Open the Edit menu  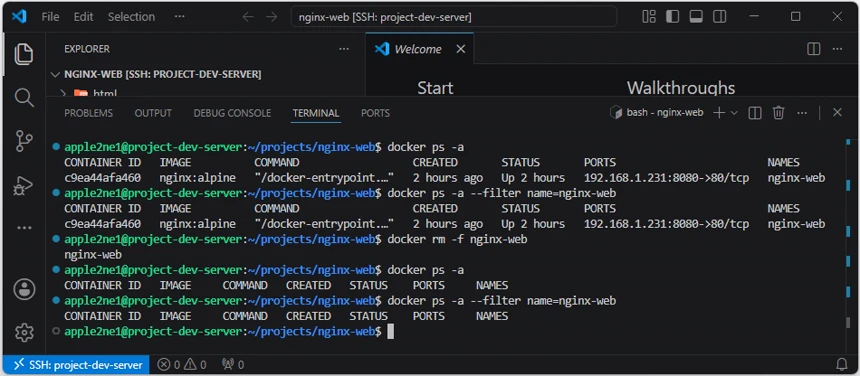[83, 17]
